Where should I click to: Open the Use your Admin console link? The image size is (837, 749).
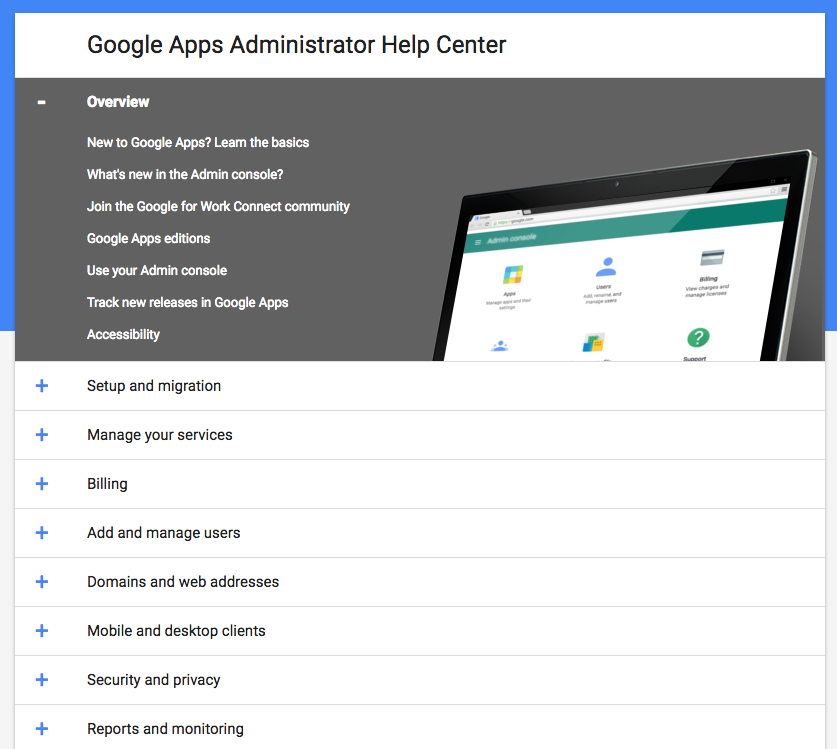[157, 271]
